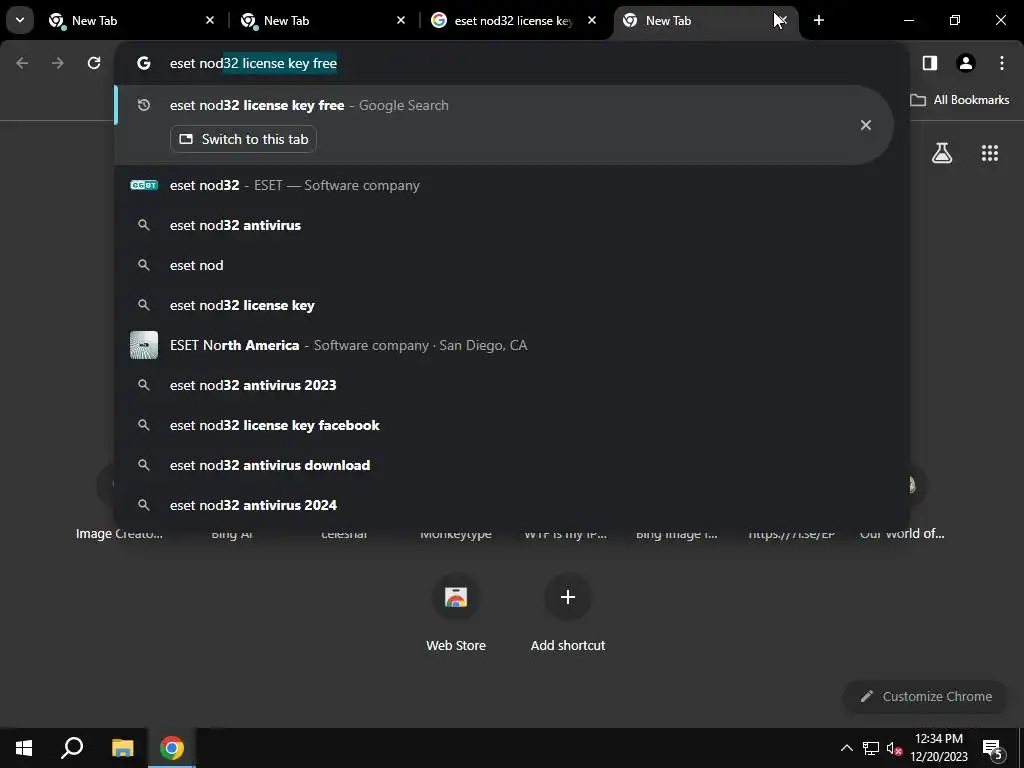Show hidden system tray icons
The height and width of the screenshot is (768, 1024).
[846, 748]
